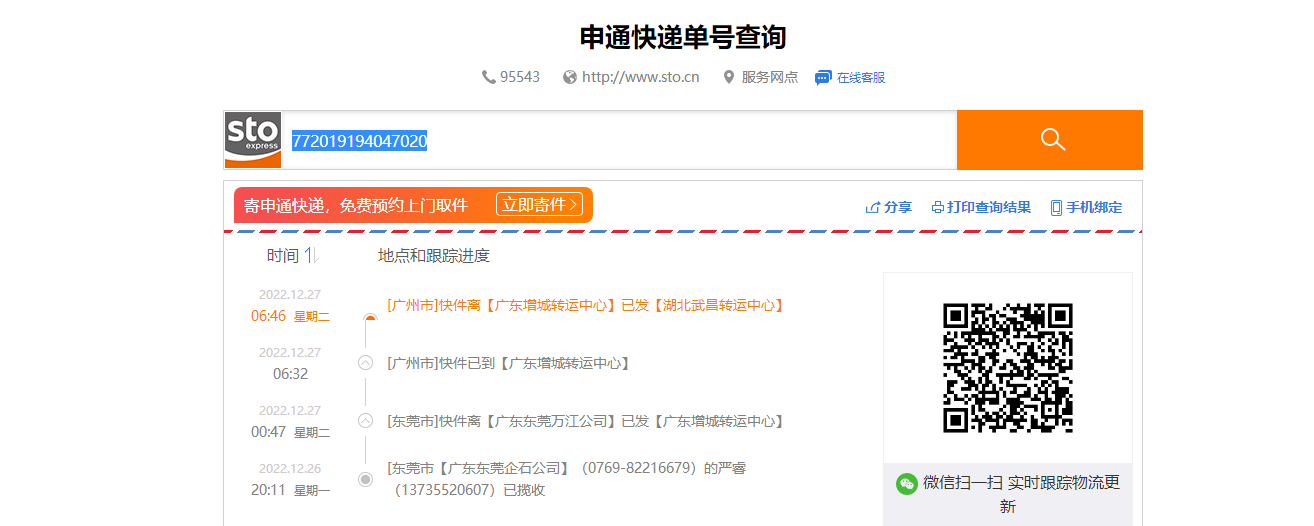Click the 06:46 星期二 timestamp
This screenshot has height=526, width=1314.
click(x=290, y=316)
